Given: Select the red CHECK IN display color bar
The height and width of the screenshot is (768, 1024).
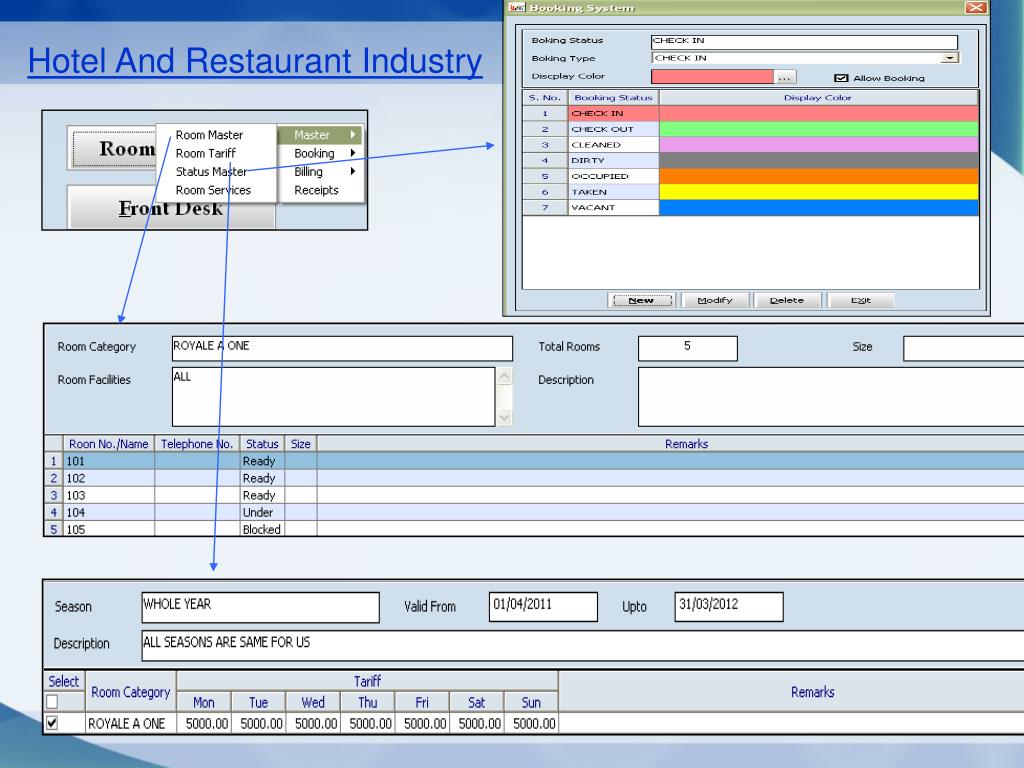Looking at the screenshot, I should click(819, 113).
